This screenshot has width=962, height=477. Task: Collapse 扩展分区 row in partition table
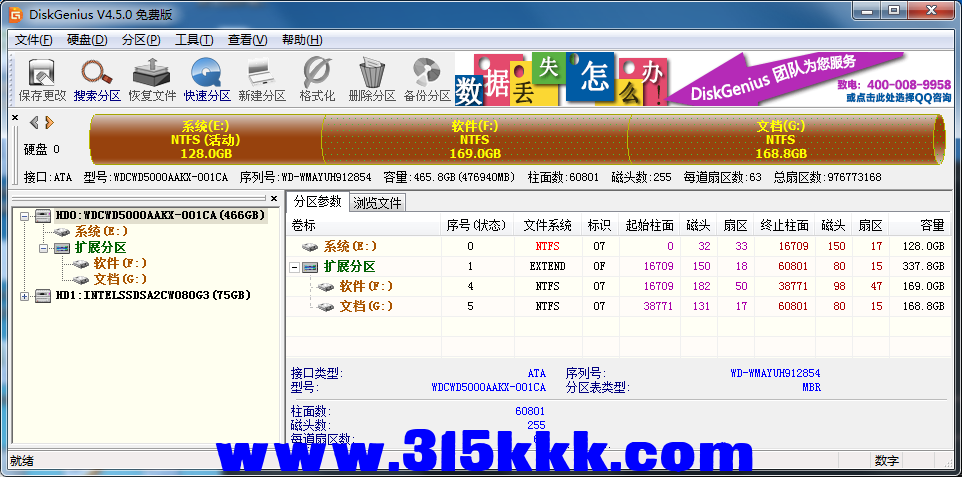click(294, 267)
